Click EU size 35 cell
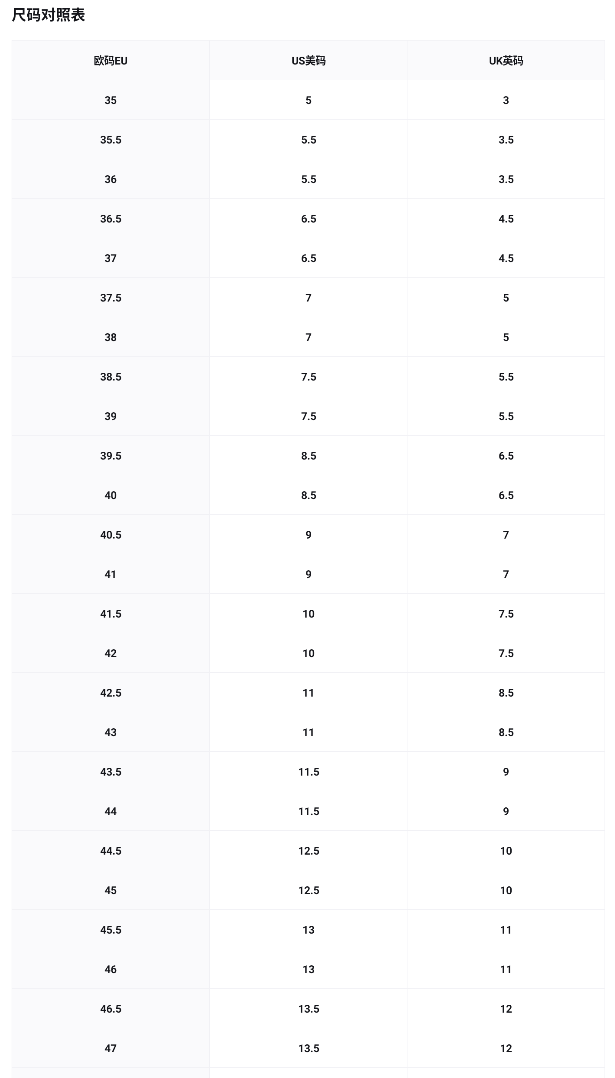615x1078 pixels. tap(111, 100)
